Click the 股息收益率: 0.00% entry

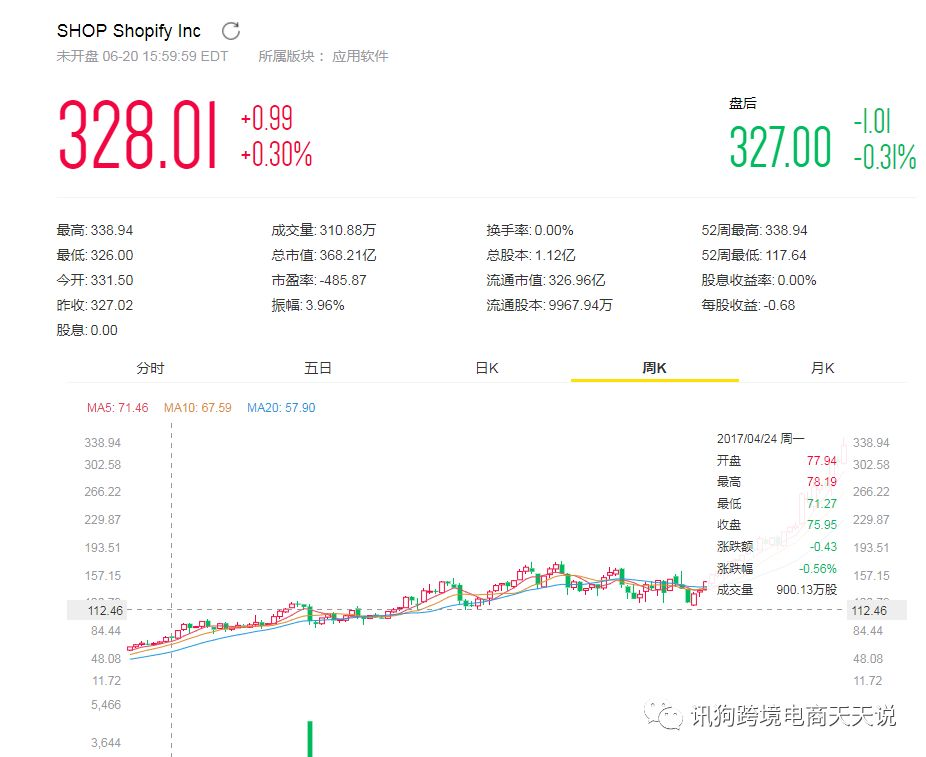point(759,280)
